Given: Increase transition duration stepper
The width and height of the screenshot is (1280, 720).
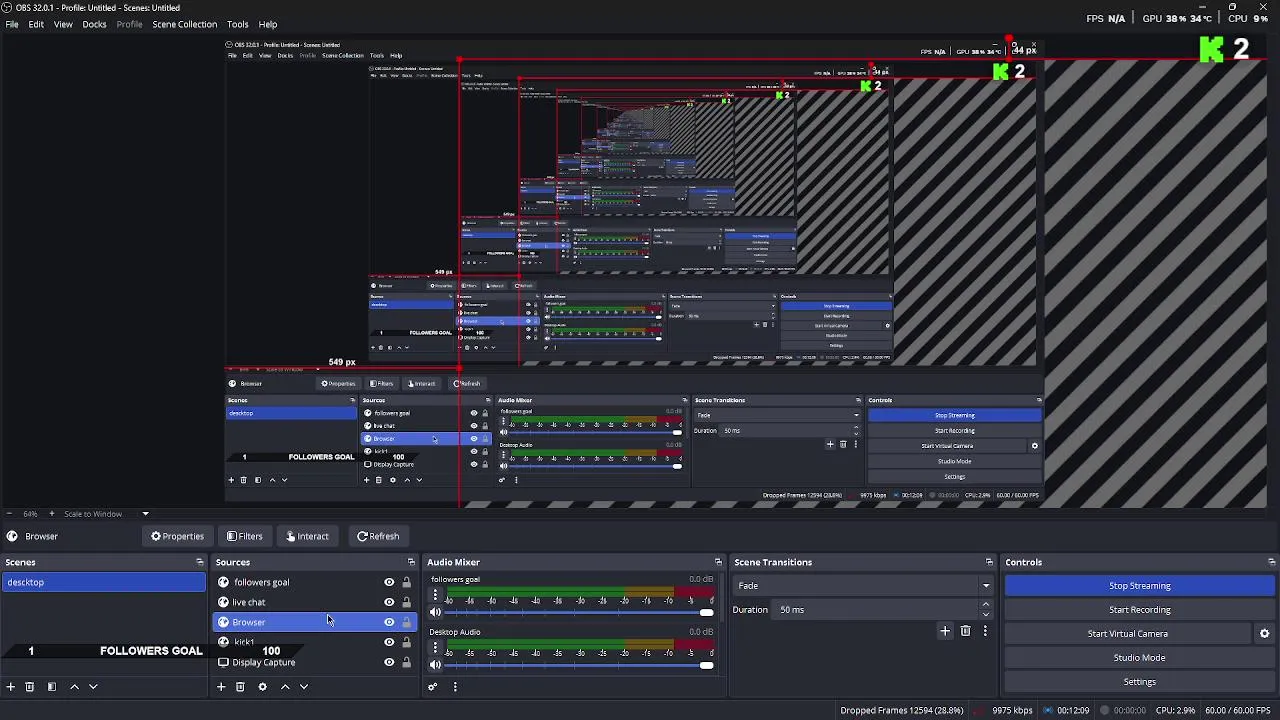Looking at the screenshot, I should (986, 605).
